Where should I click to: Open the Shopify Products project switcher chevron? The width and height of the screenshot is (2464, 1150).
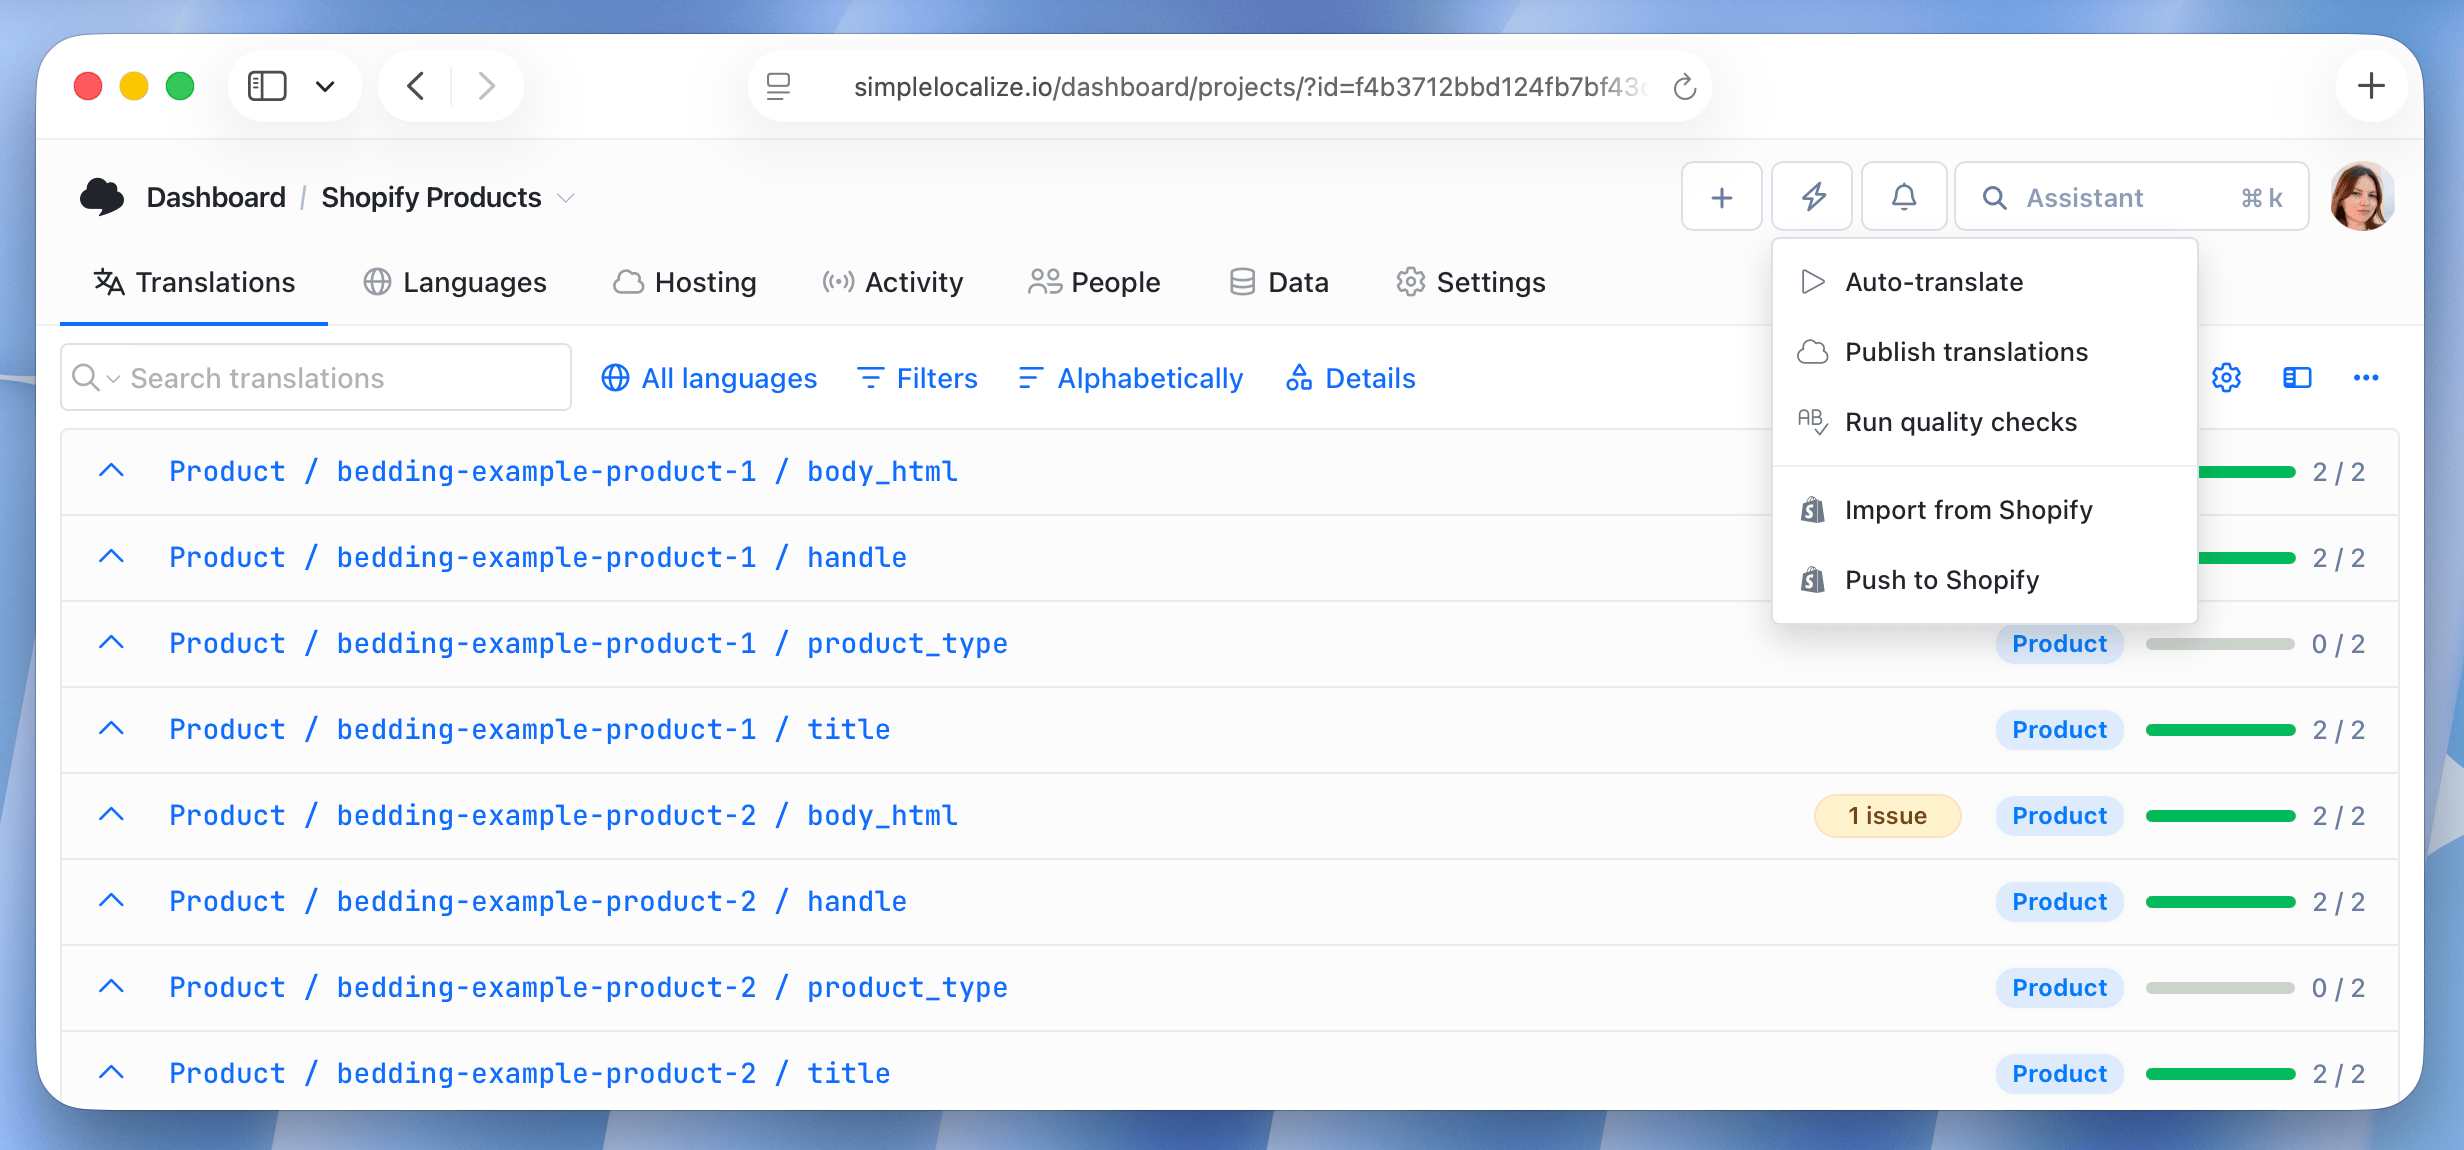pos(566,198)
